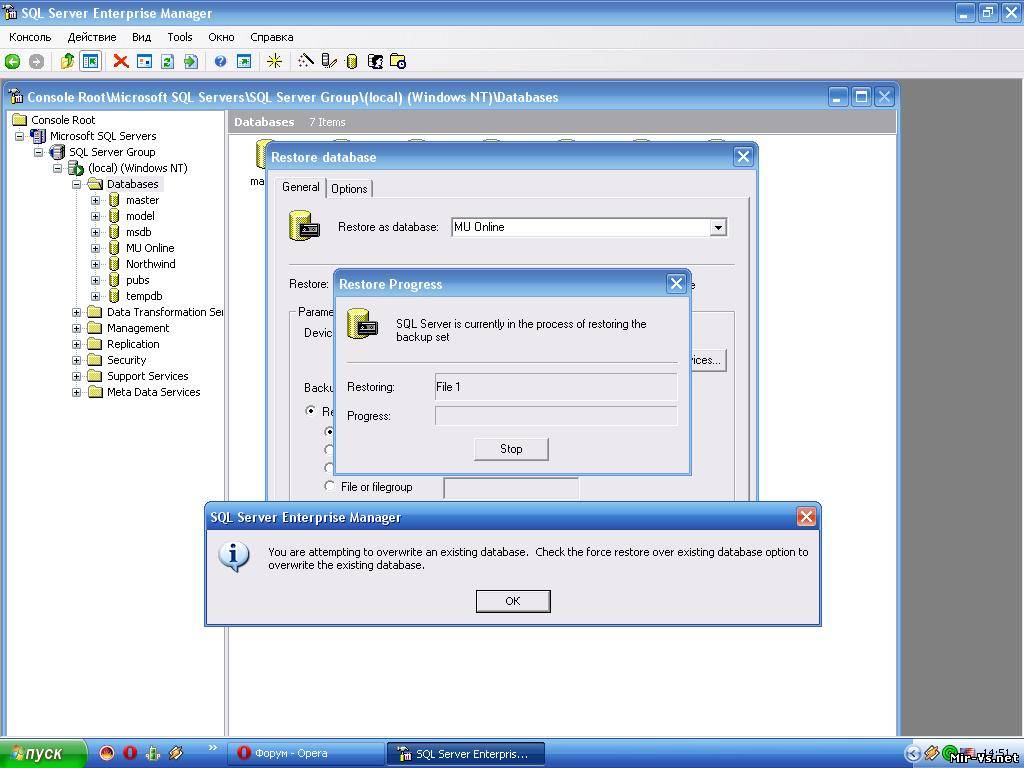1024x768 pixels.
Task: Expand the Security folder in tree
Action: (77, 360)
